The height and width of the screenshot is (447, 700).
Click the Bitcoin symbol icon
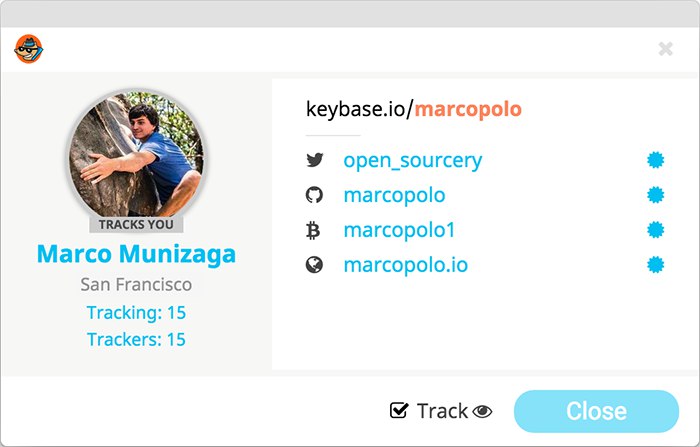point(314,230)
